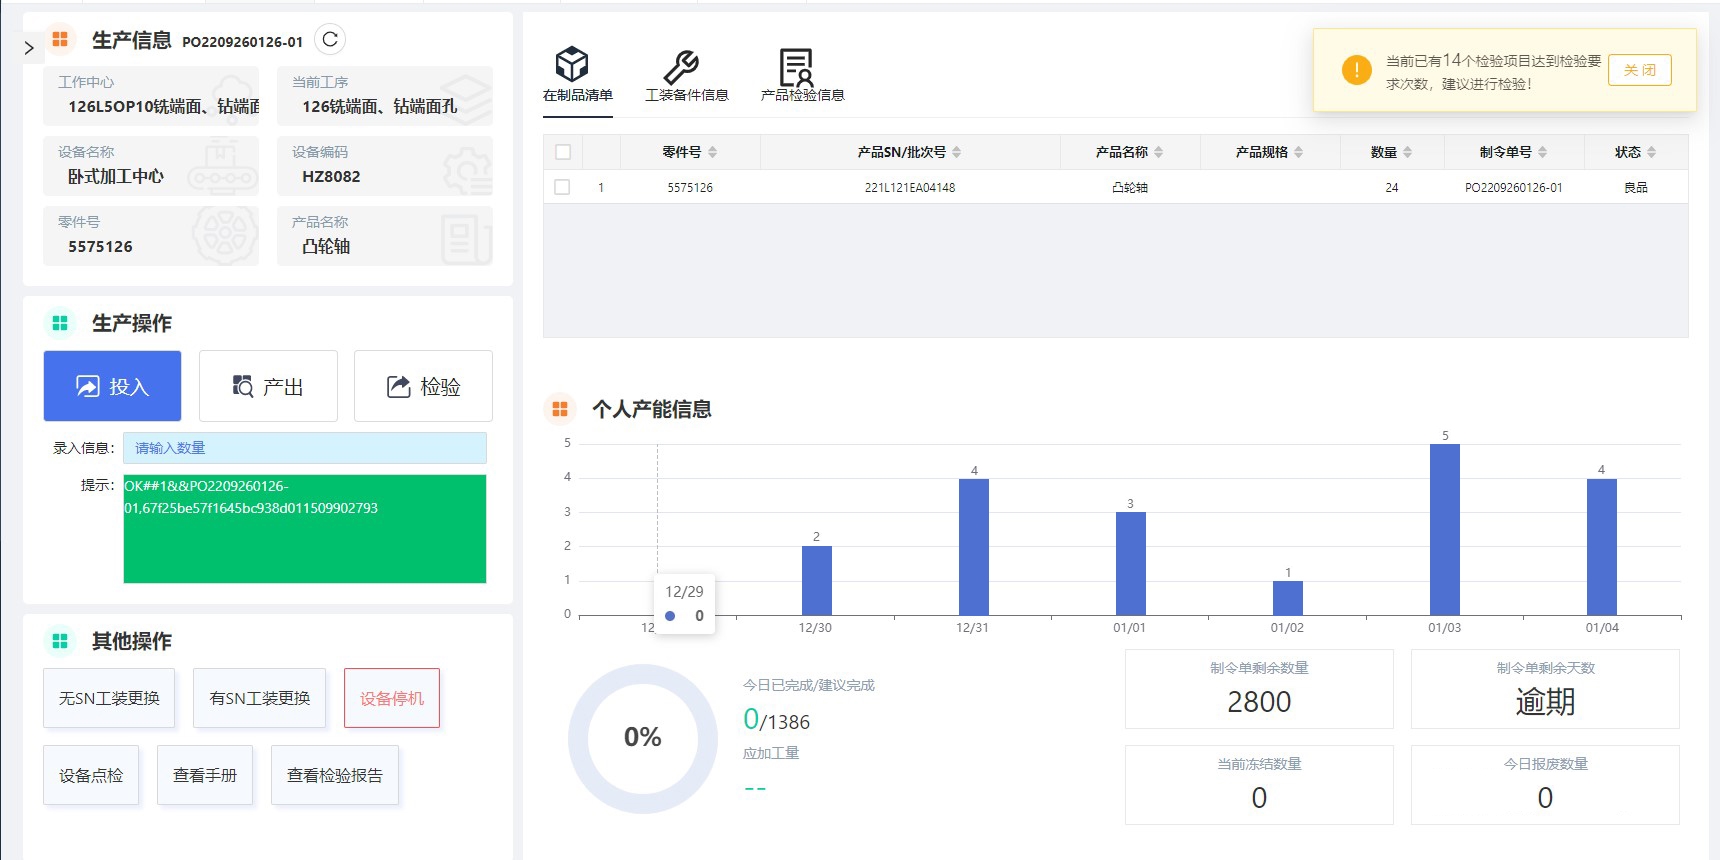
Task: Tick the checkbox for row 5575126
Action: [x=563, y=187]
